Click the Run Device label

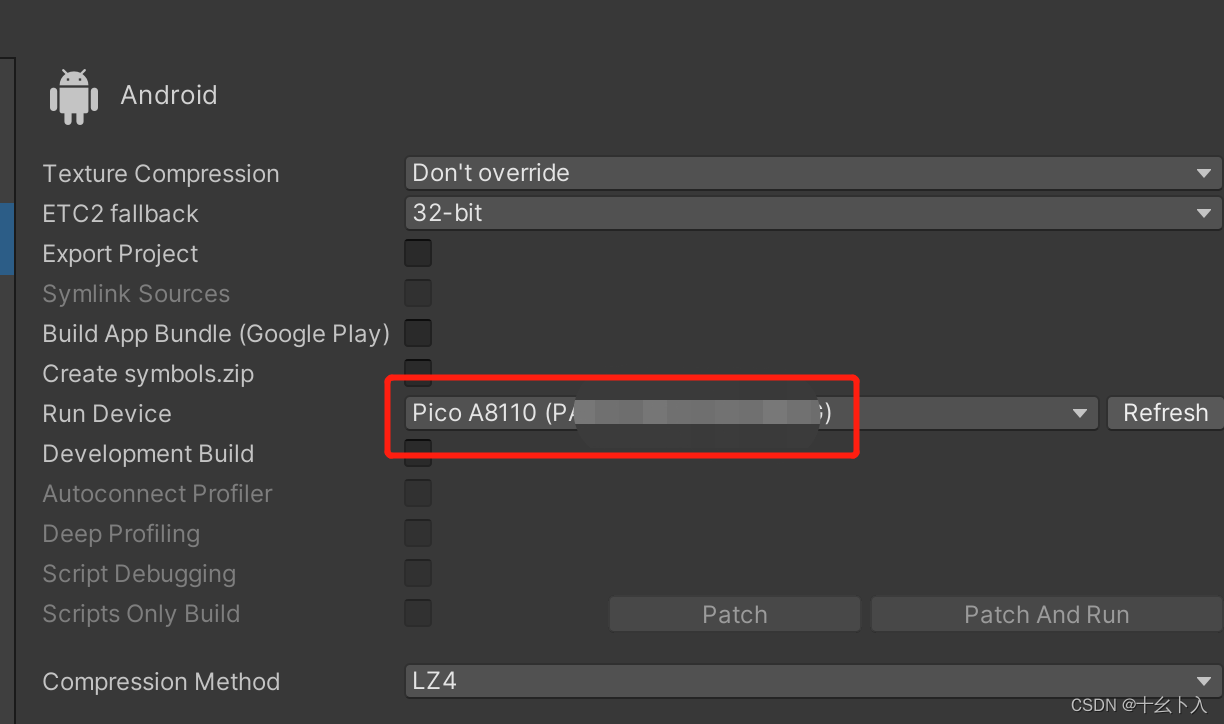[107, 414]
